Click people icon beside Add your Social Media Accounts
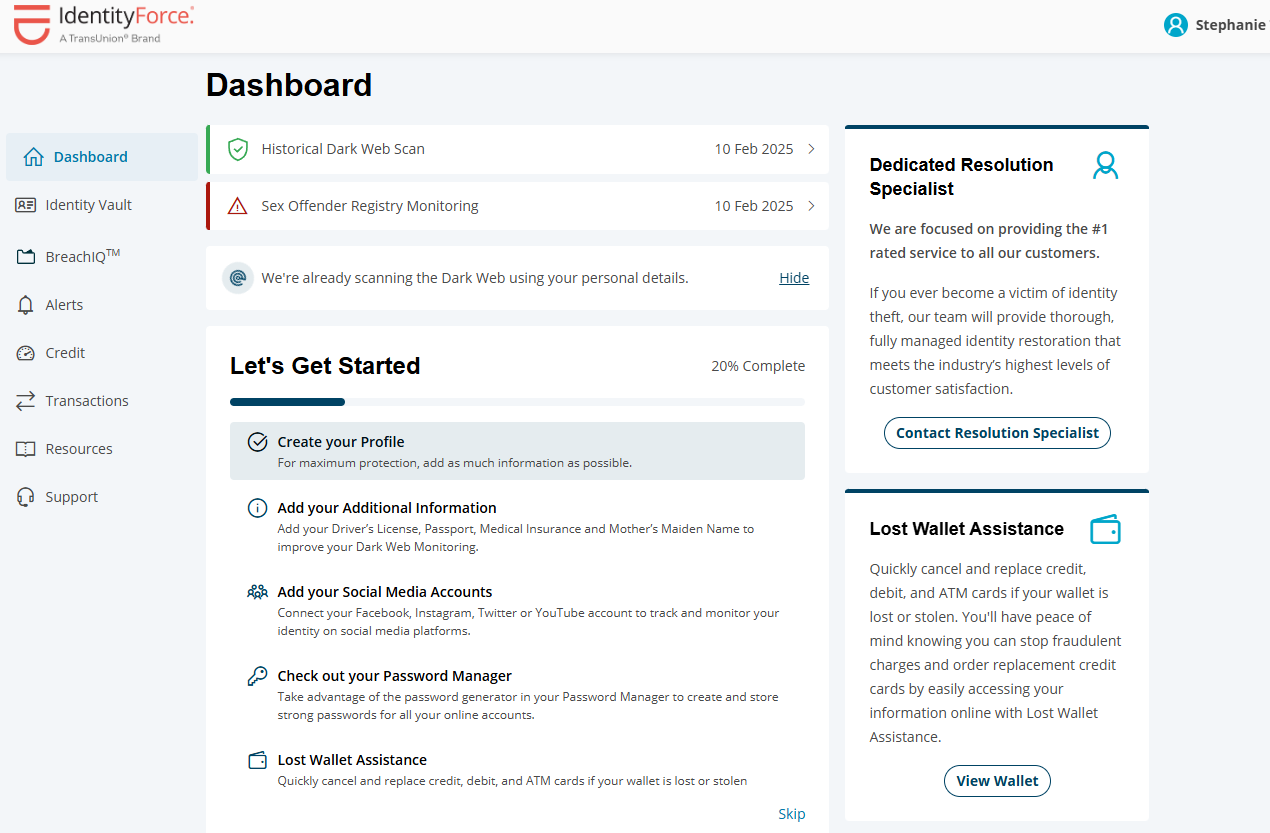 click(x=257, y=592)
